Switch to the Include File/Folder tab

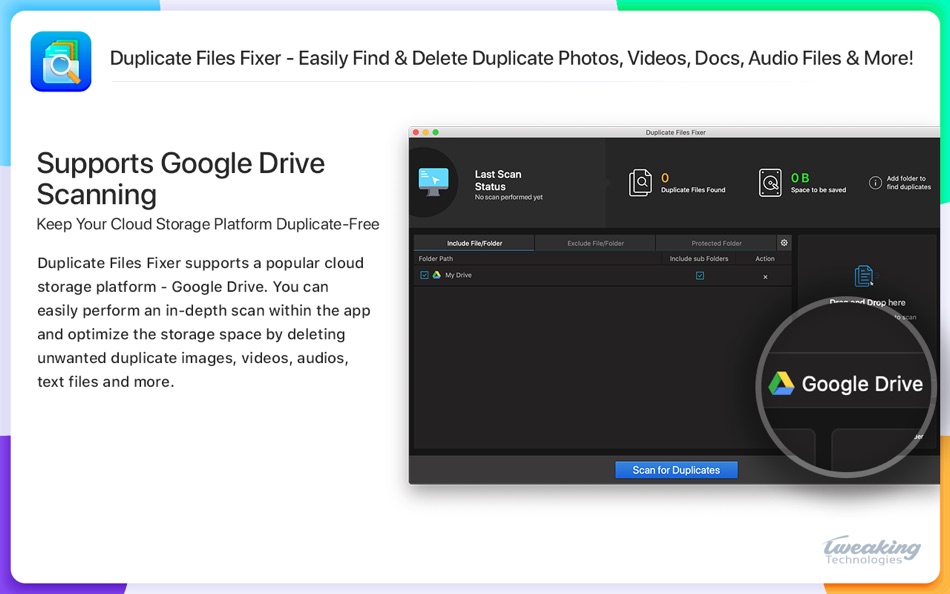(x=474, y=243)
